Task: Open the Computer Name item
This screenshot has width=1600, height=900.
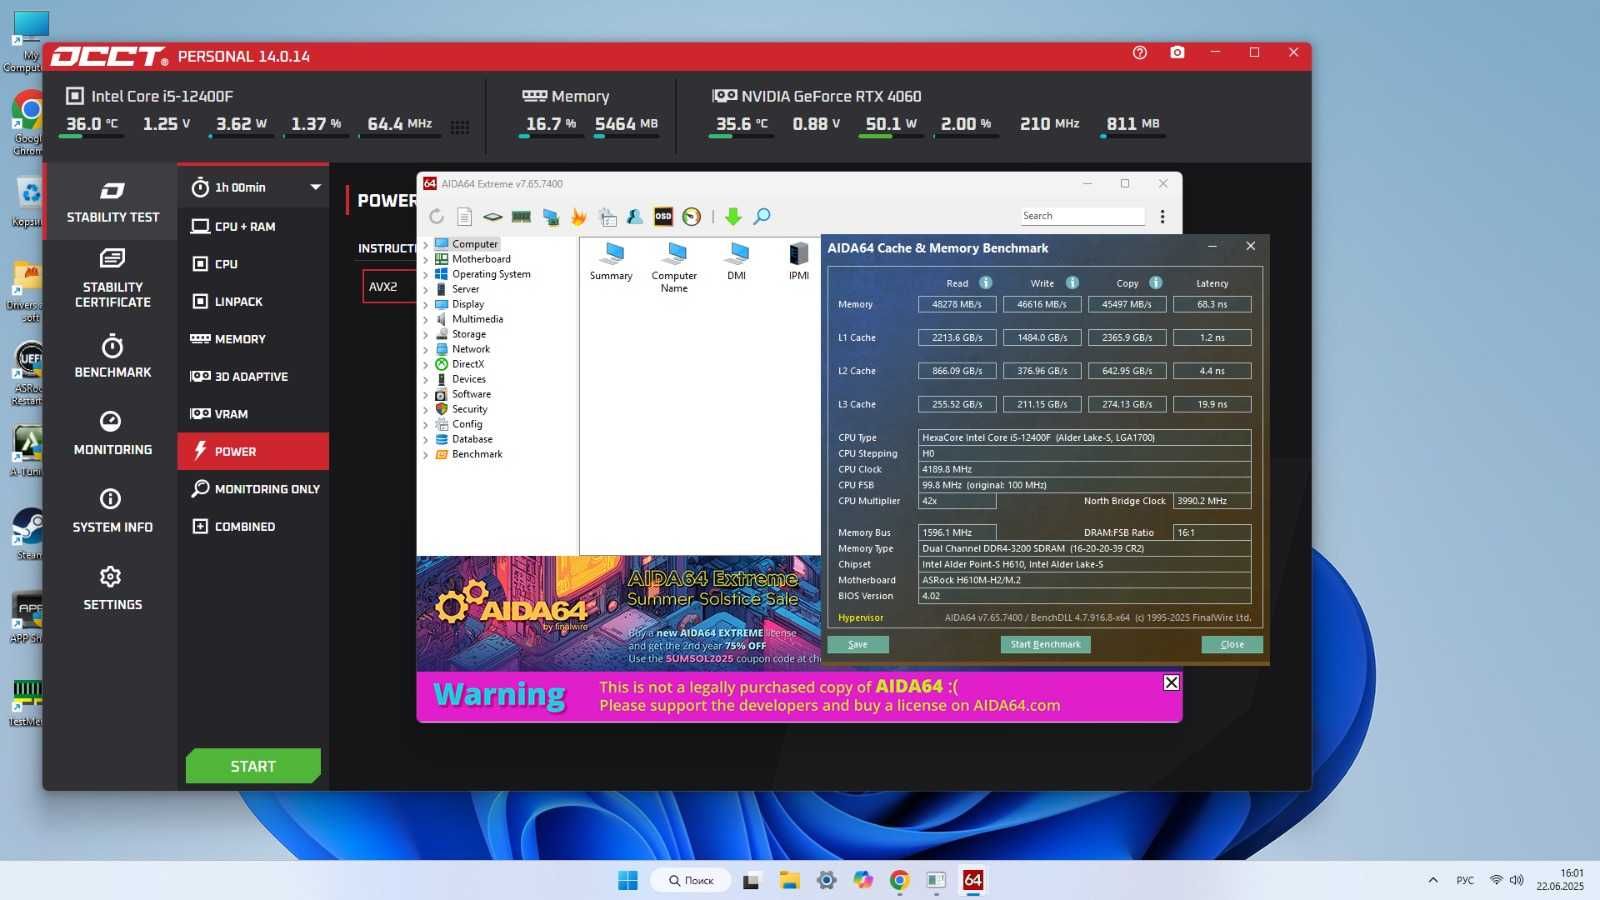Action: (x=674, y=267)
